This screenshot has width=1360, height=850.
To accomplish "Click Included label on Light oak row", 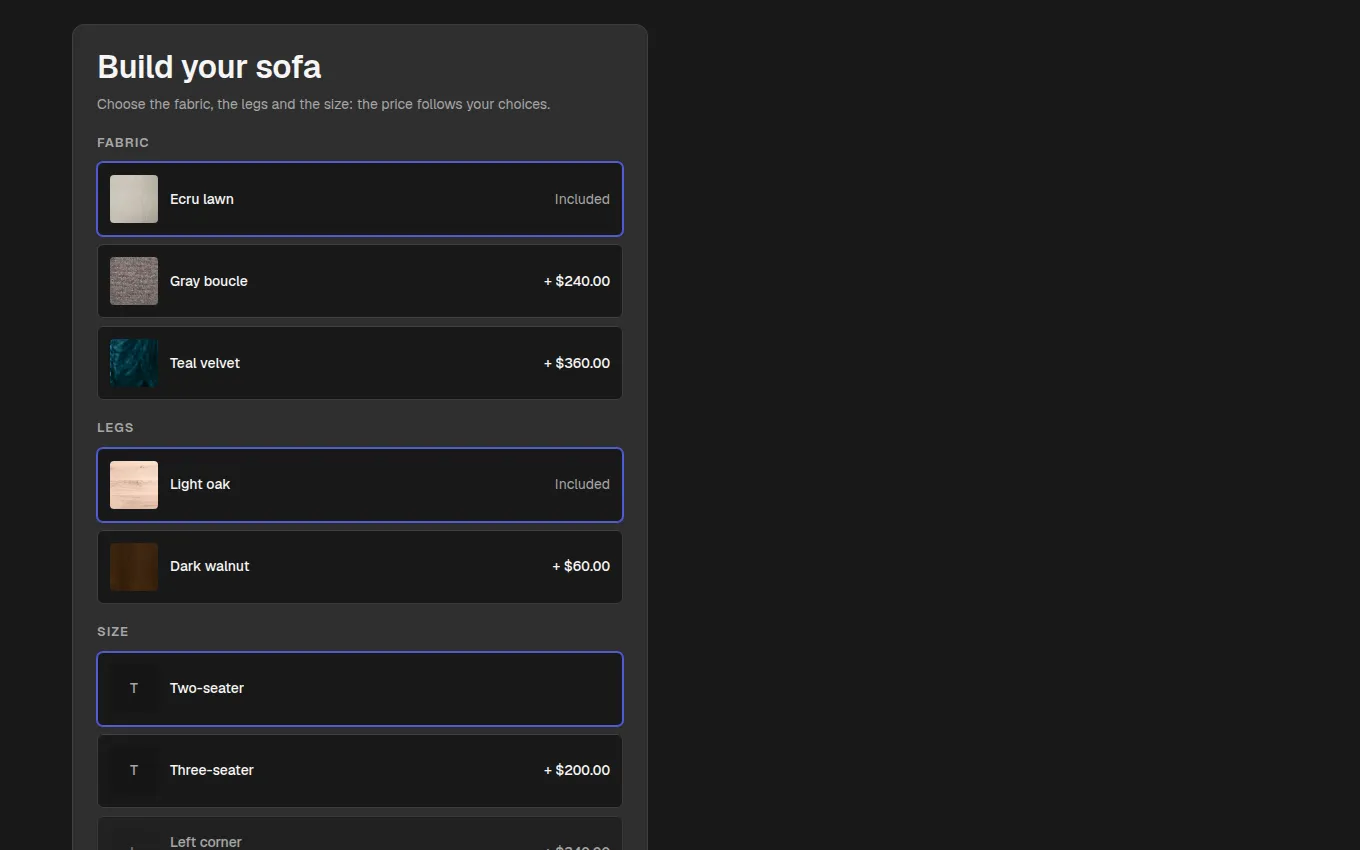I will (582, 484).
